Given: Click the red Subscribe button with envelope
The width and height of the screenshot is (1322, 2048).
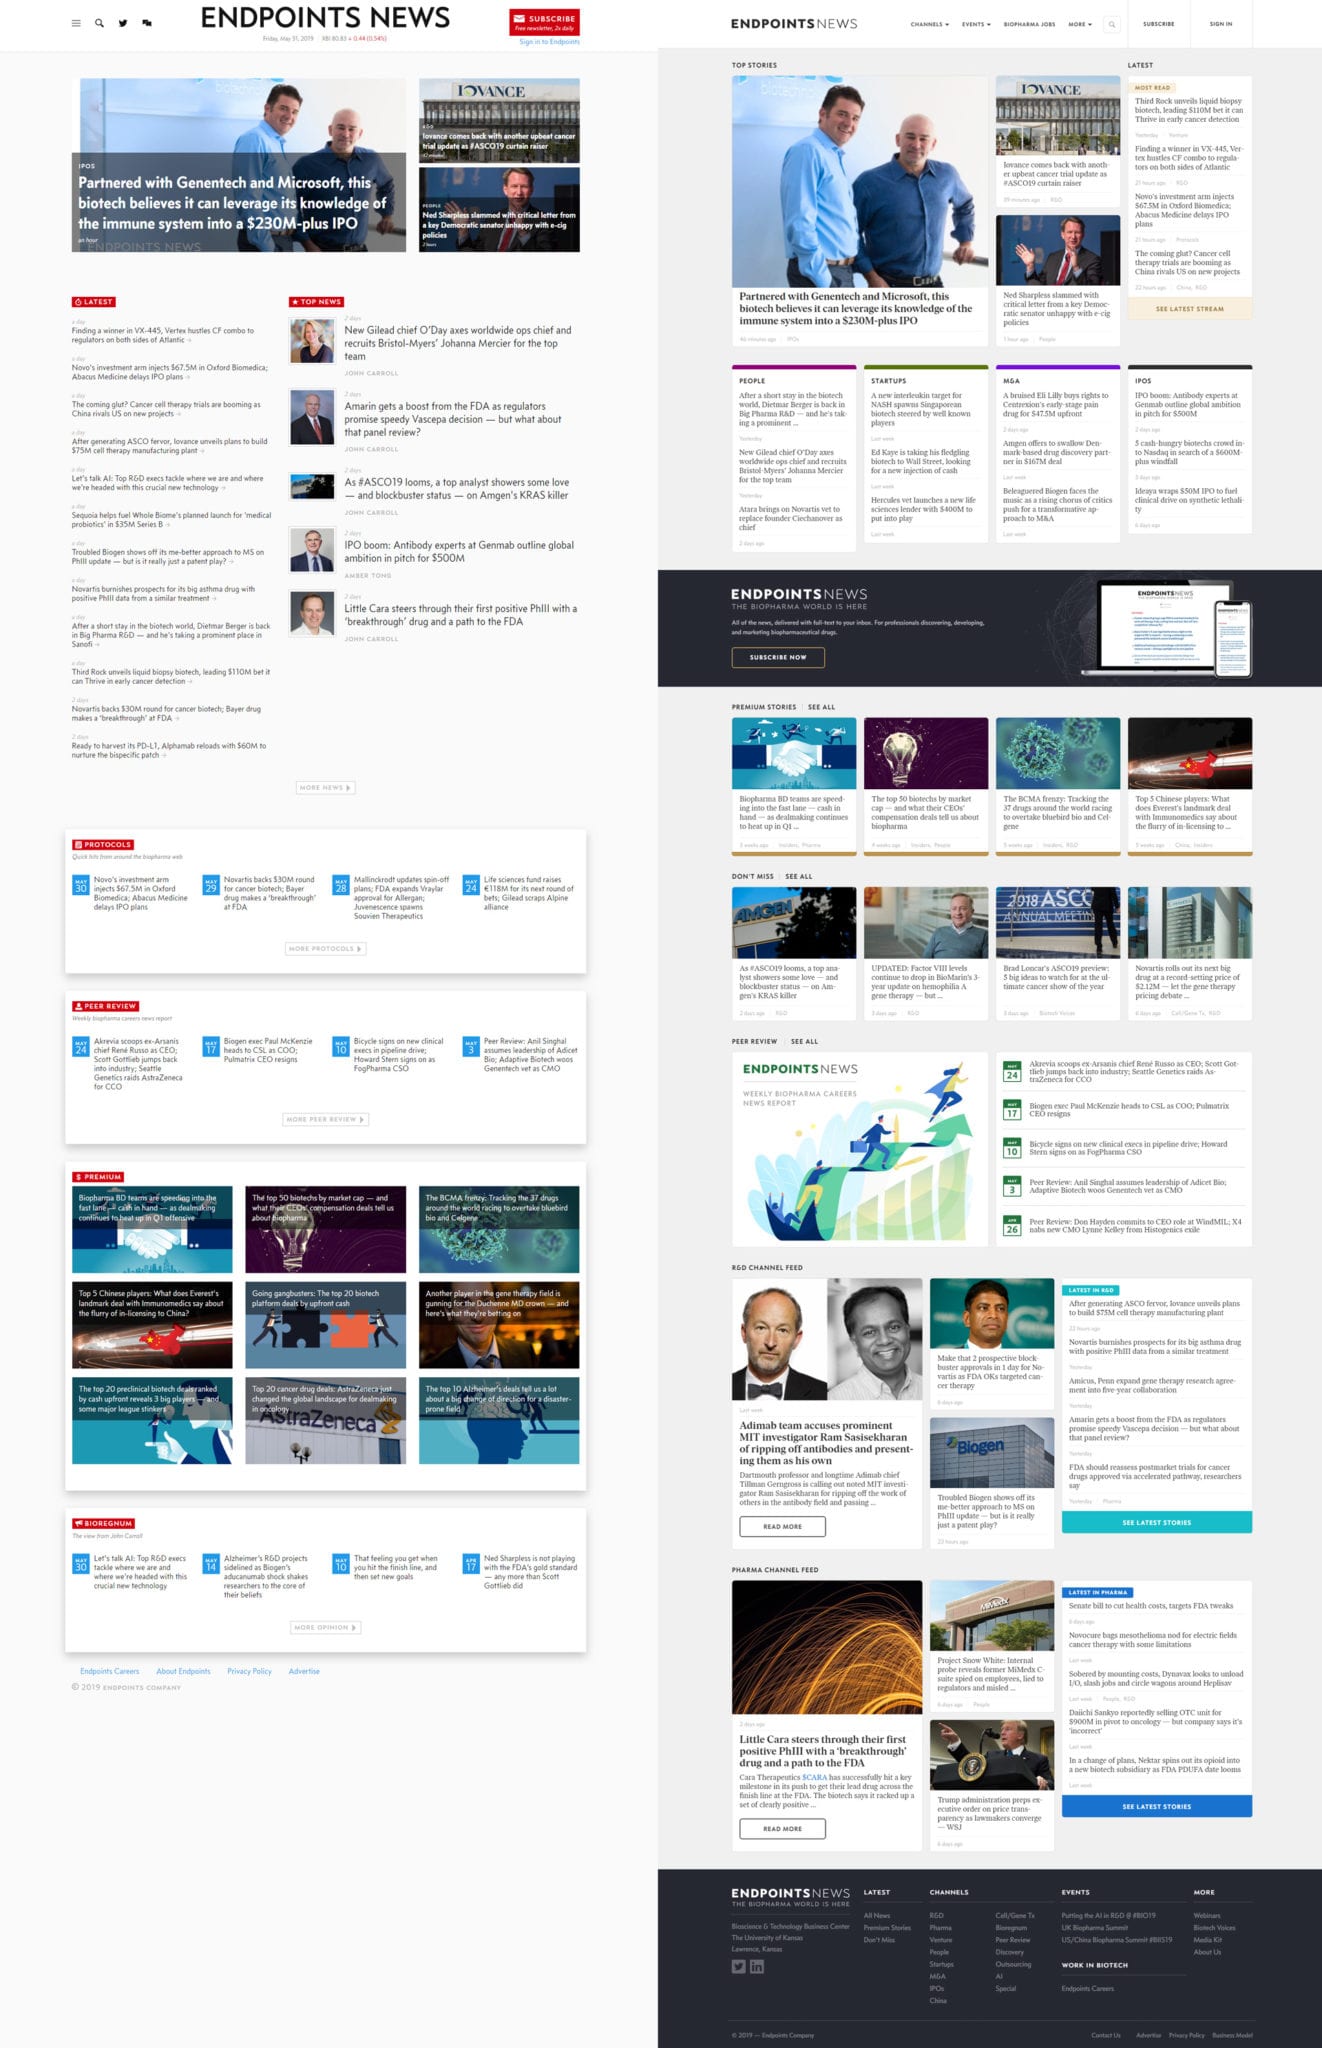Looking at the screenshot, I should click(544, 22).
